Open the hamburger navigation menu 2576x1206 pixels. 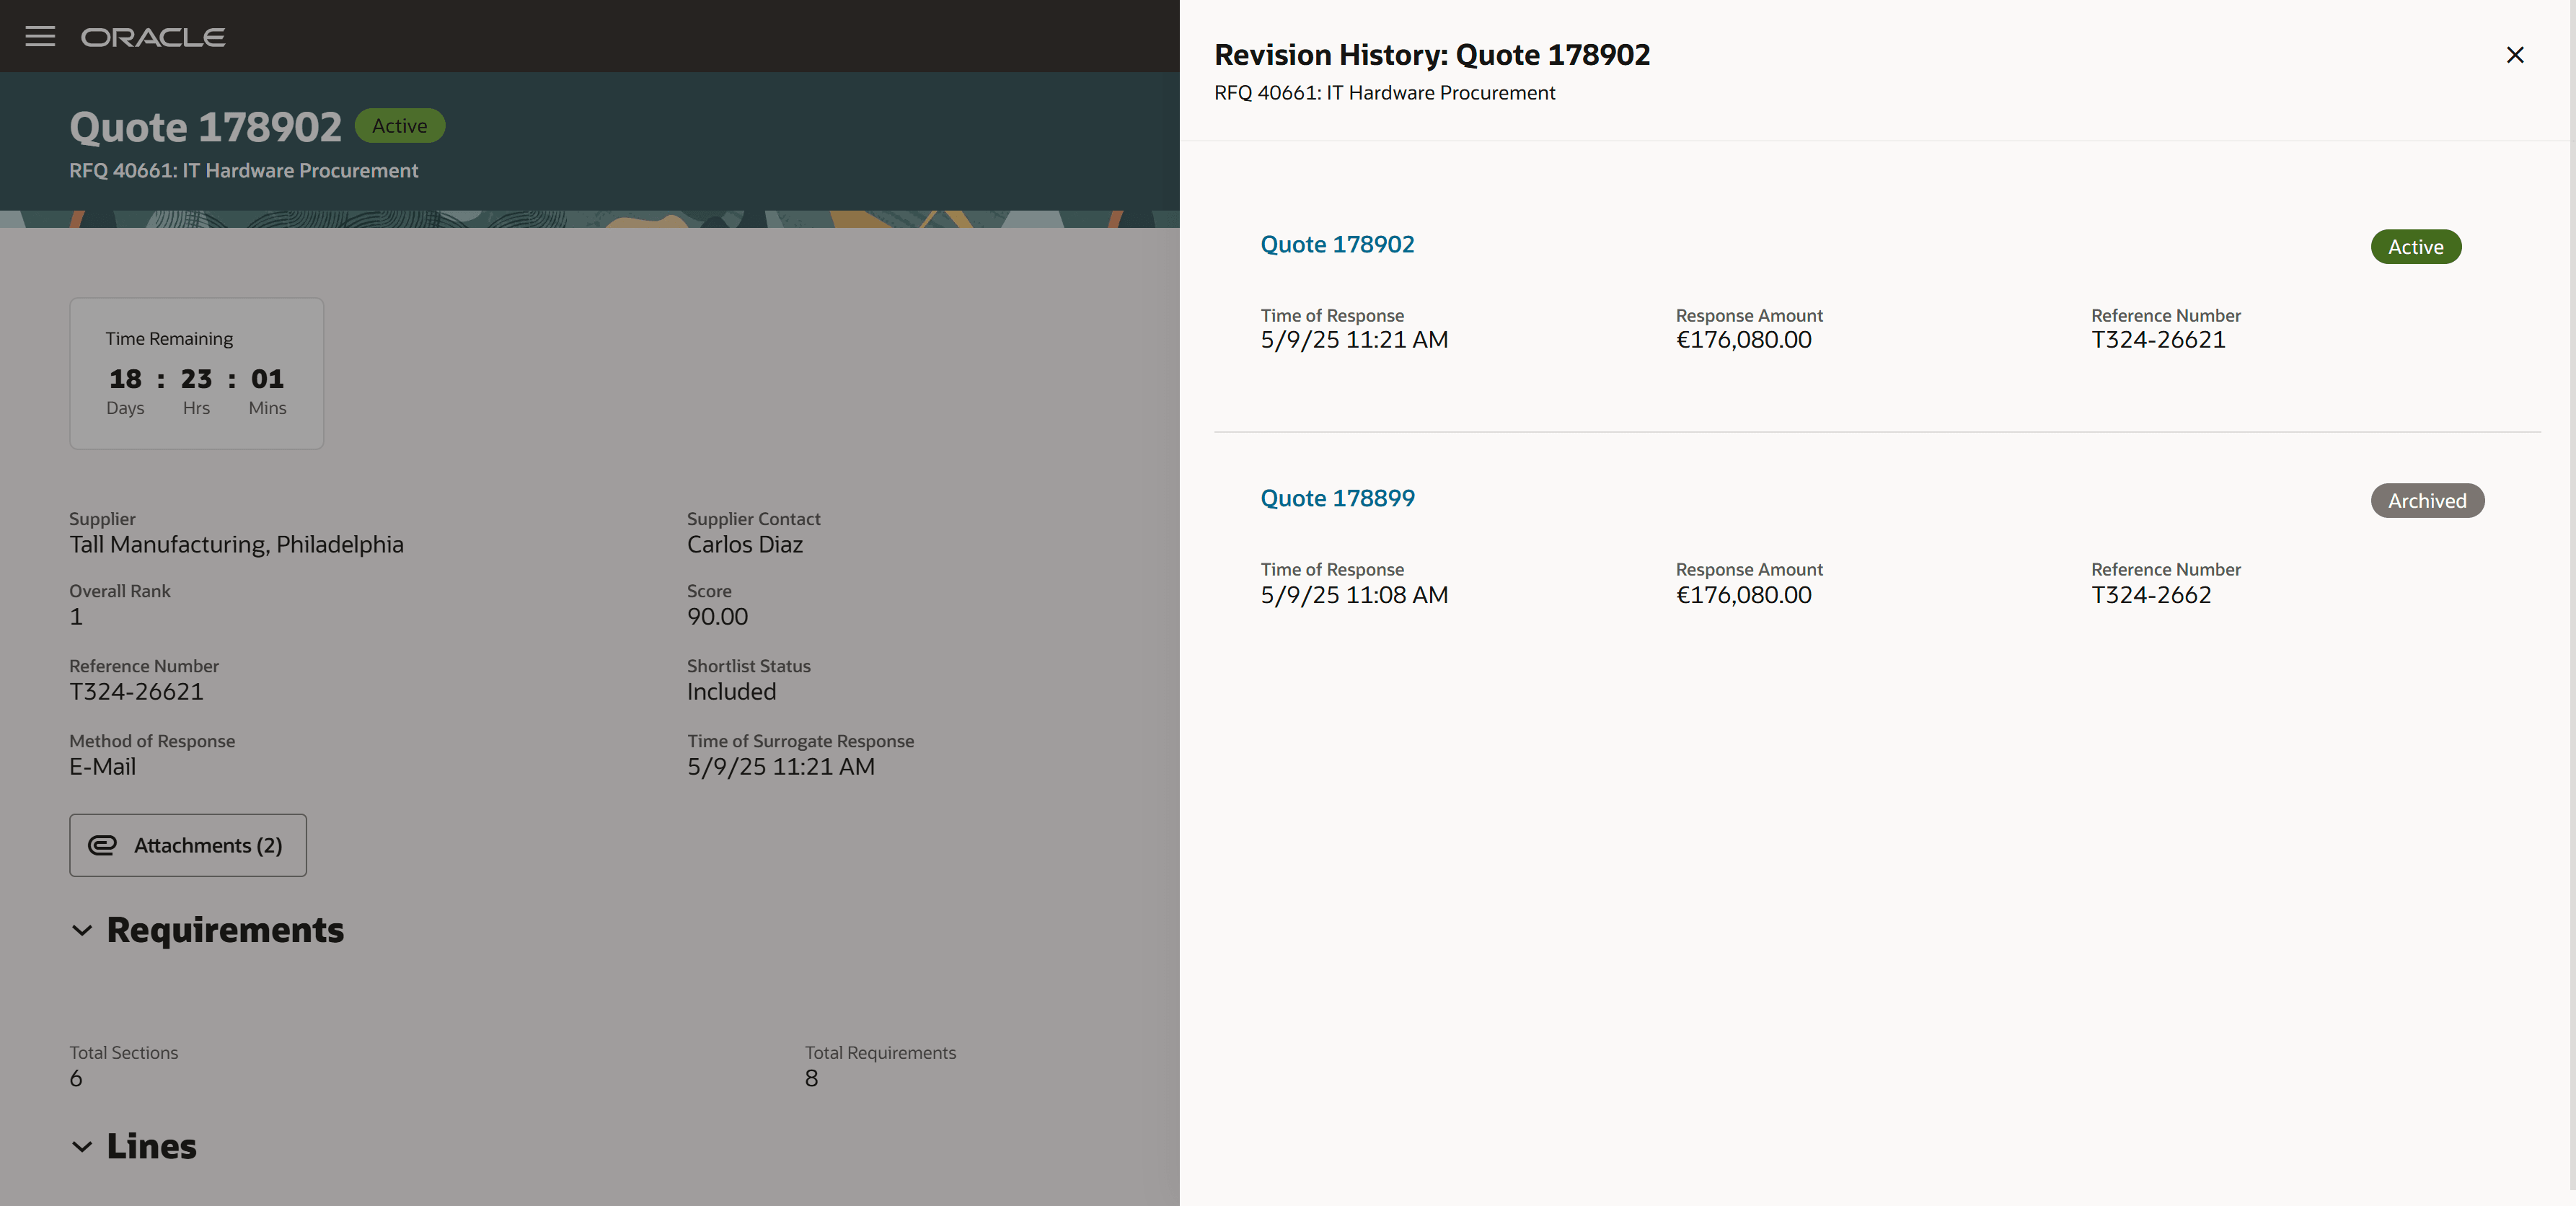(40, 37)
